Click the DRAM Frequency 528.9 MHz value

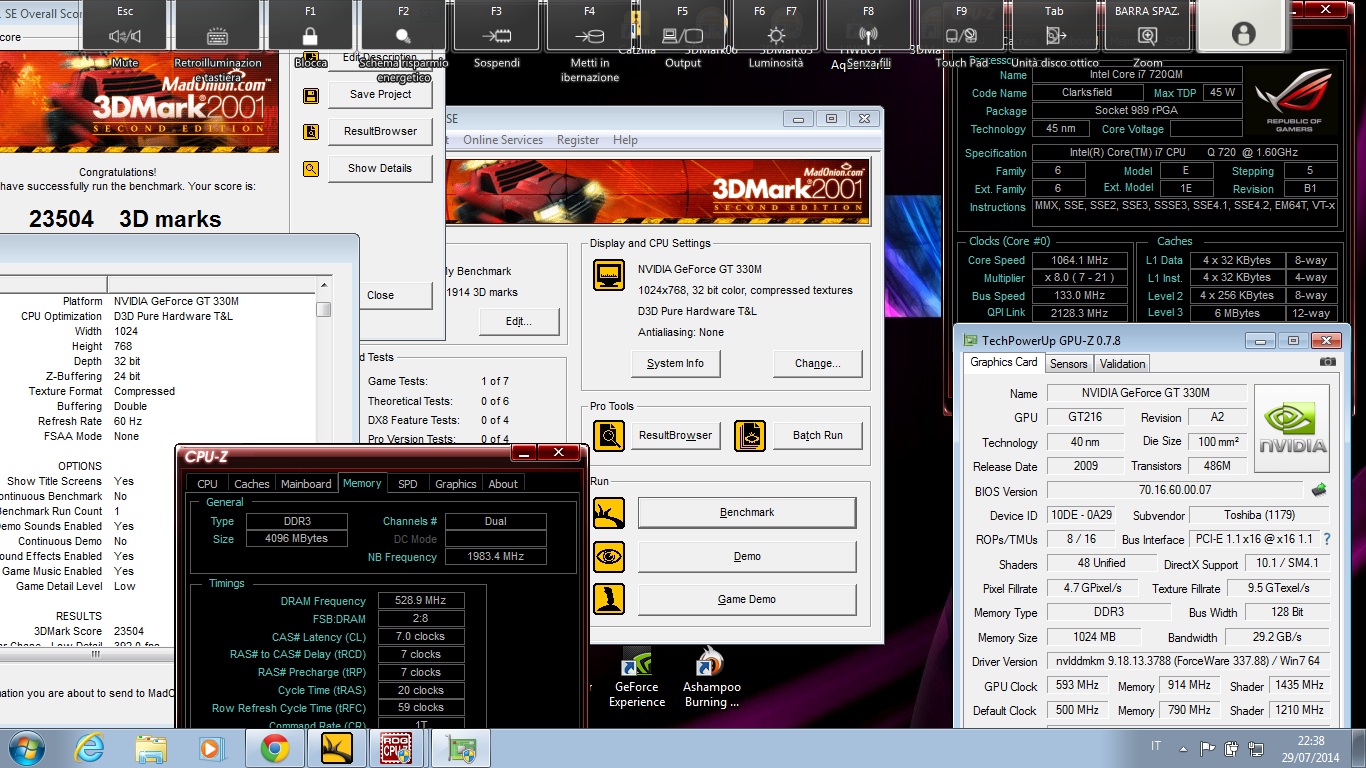click(421, 601)
